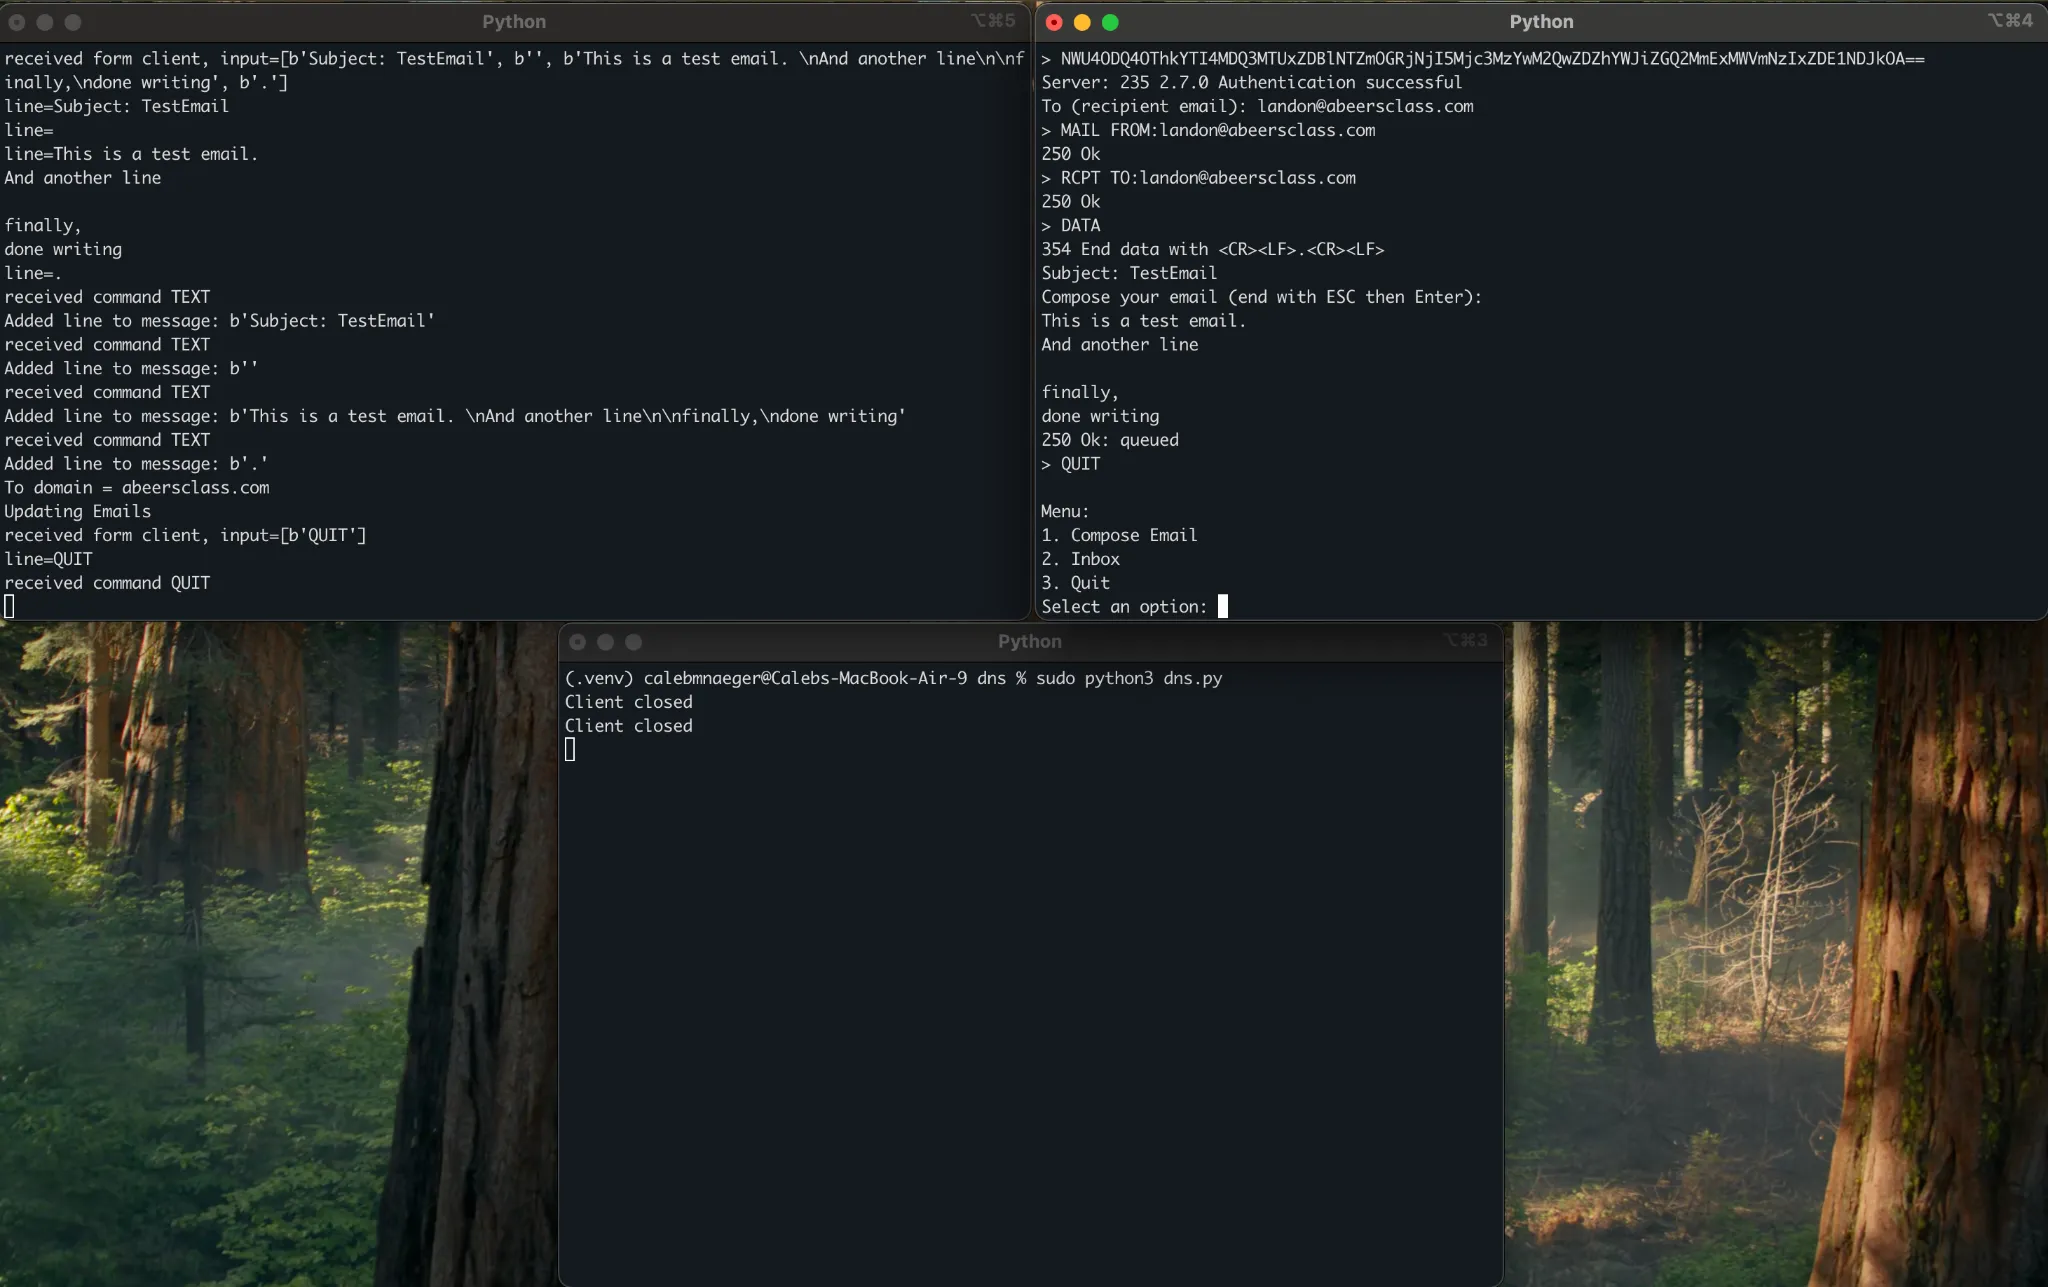The height and width of the screenshot is (1287, 2048).
Task: Click the base64 auth string line at top
Action: coord(1483,58)
